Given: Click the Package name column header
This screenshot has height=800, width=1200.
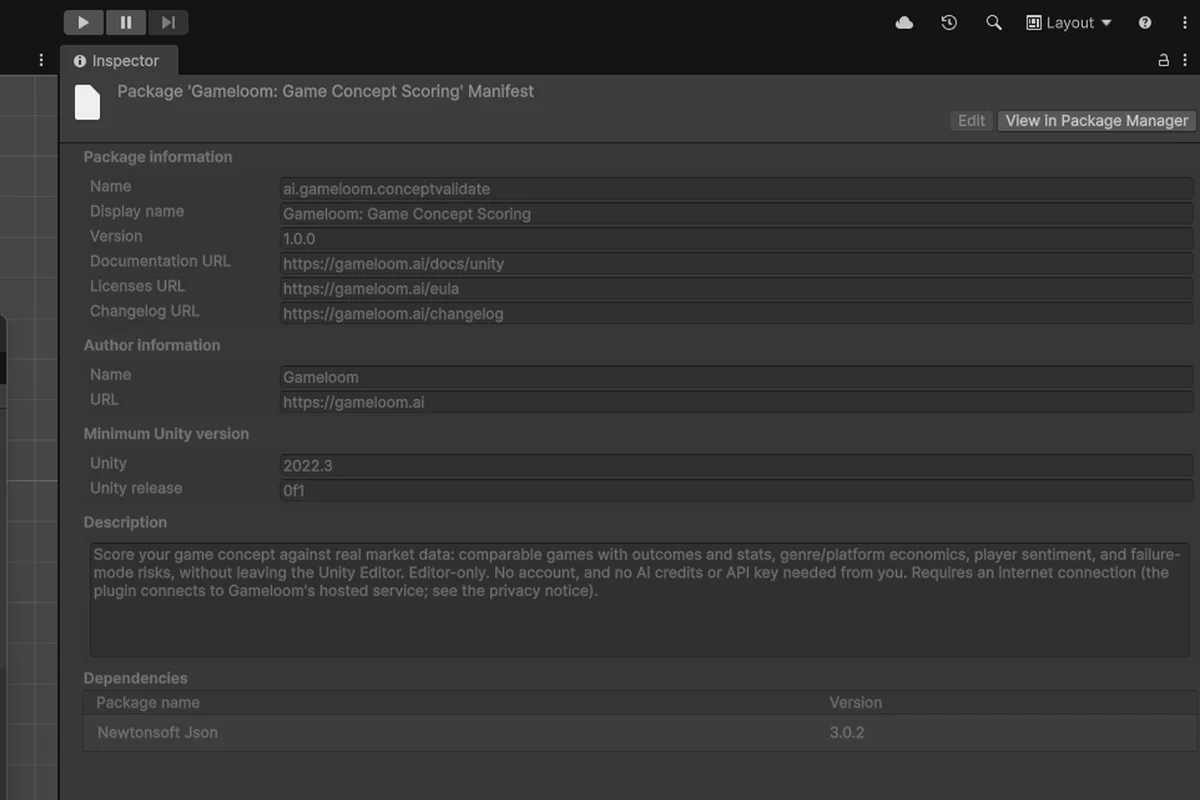Looking at the screenshot, I should click(x=148, y=703).
